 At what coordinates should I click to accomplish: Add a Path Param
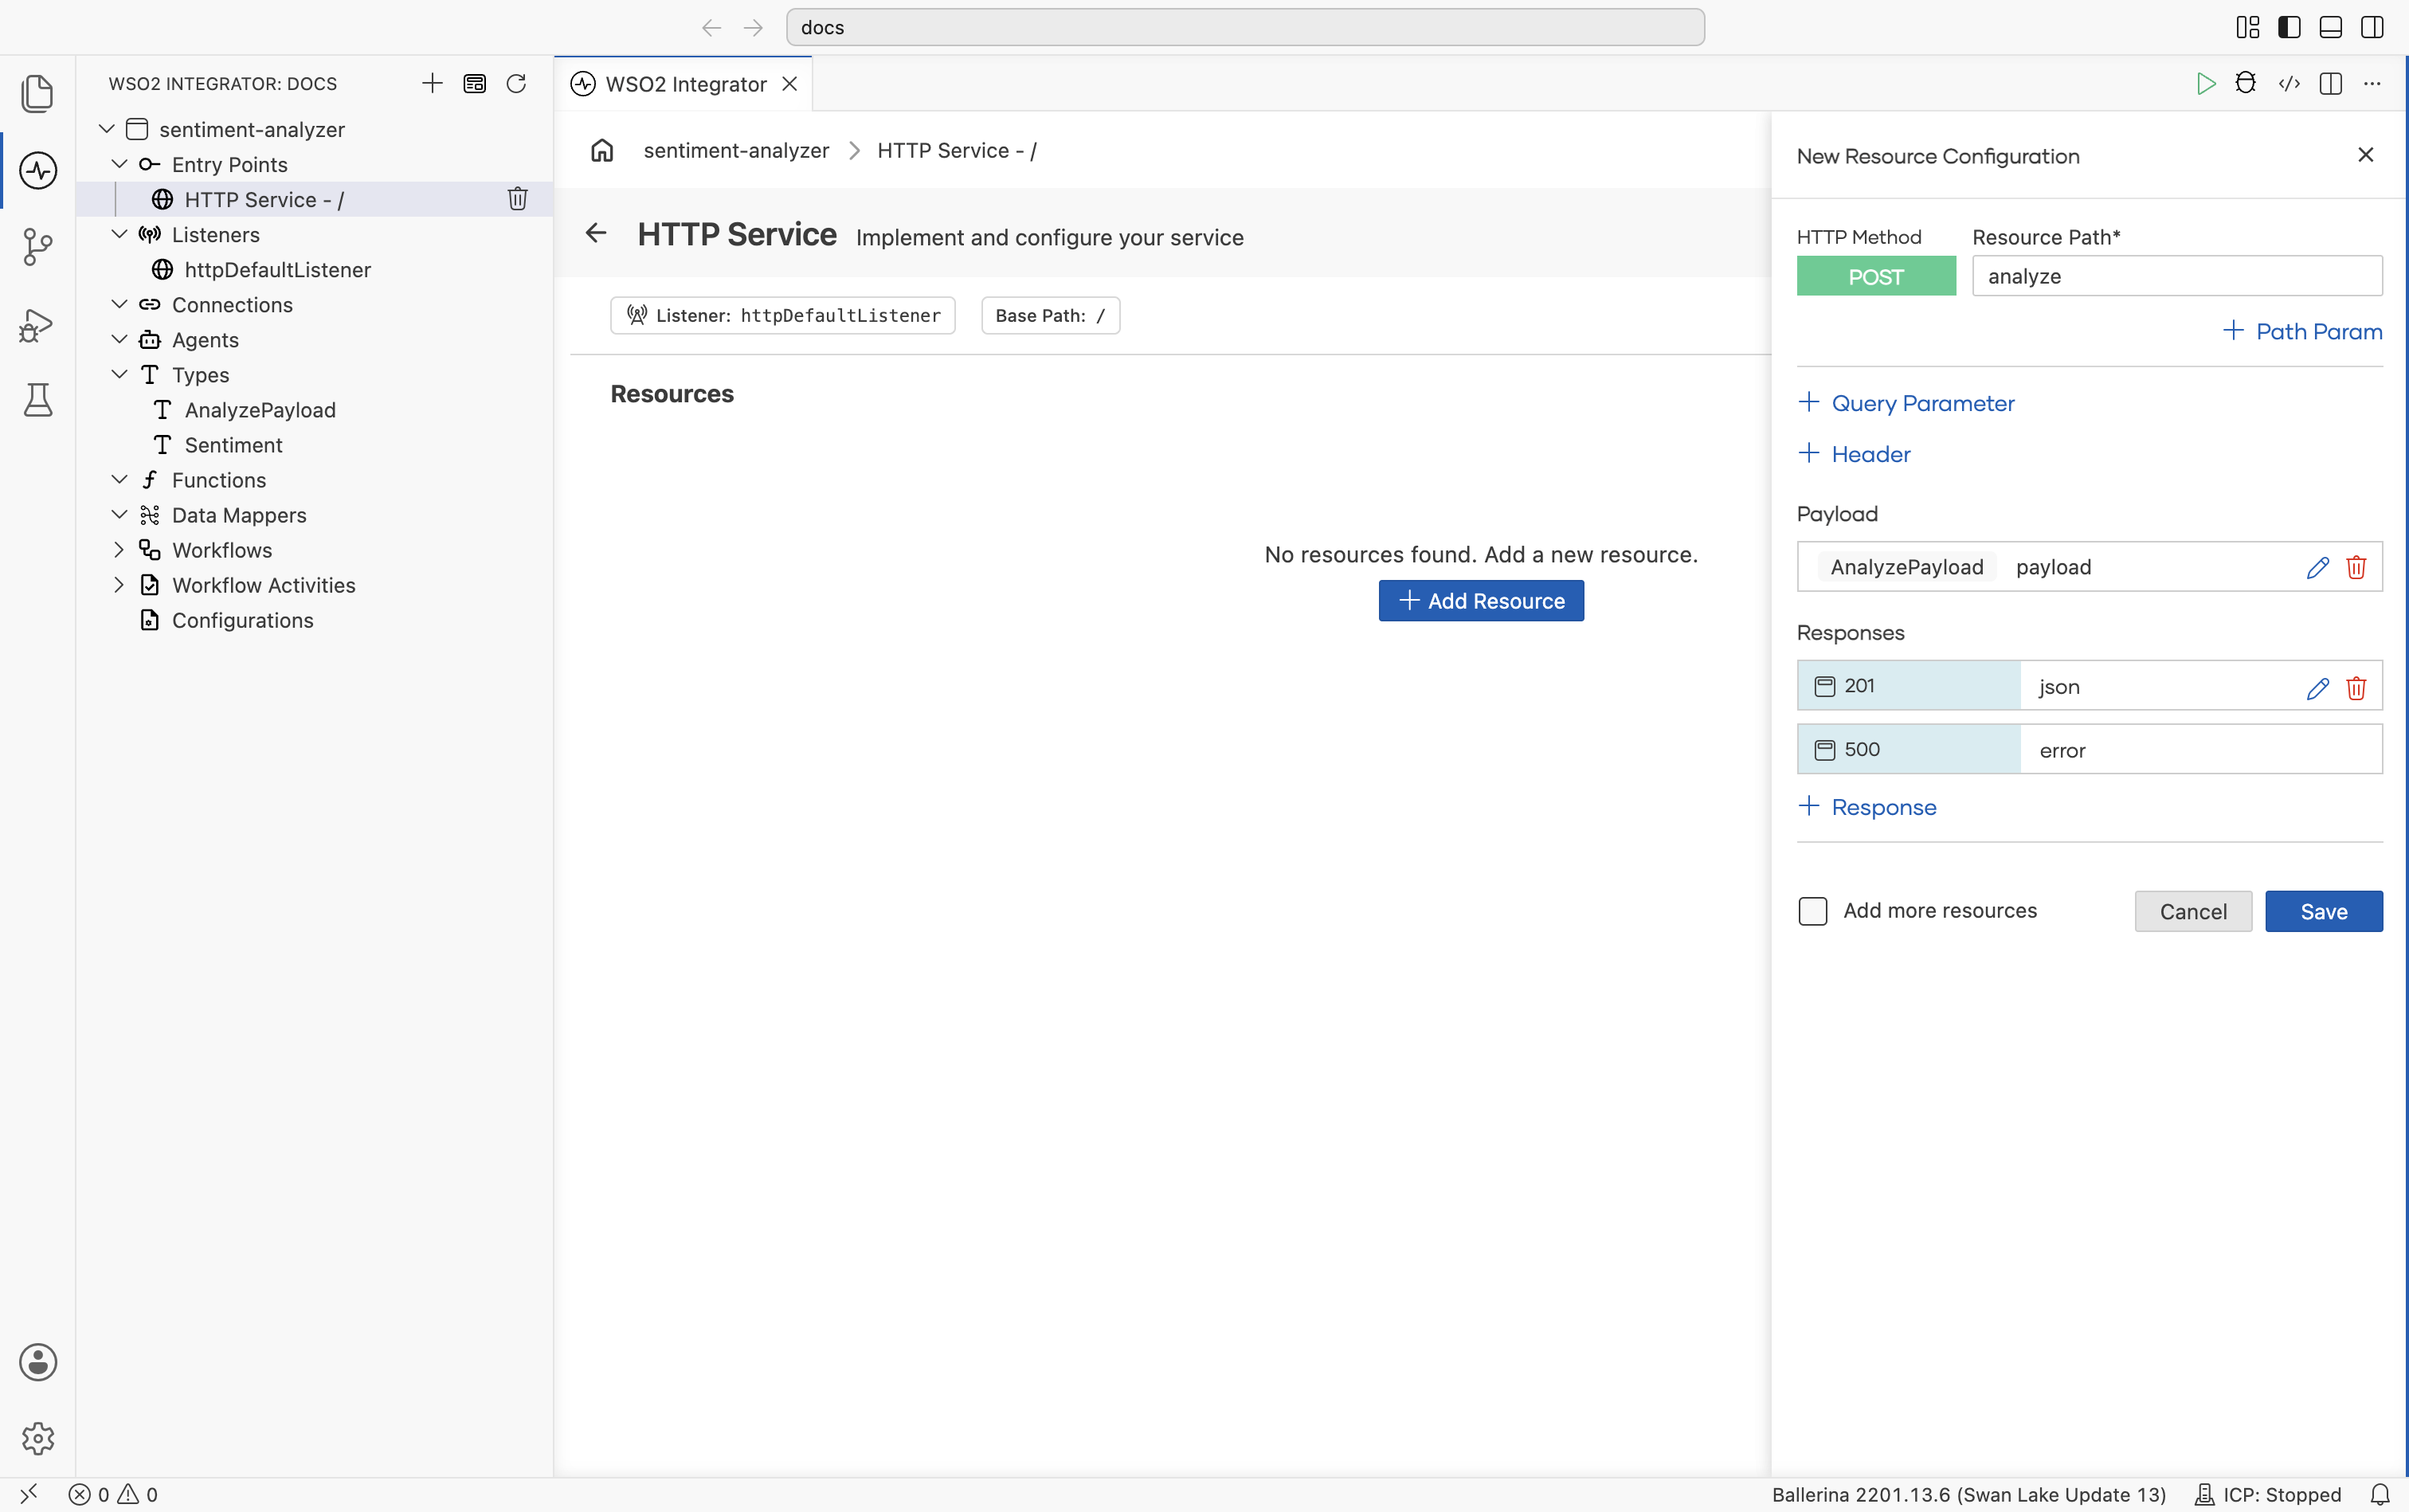point(2302,331)
